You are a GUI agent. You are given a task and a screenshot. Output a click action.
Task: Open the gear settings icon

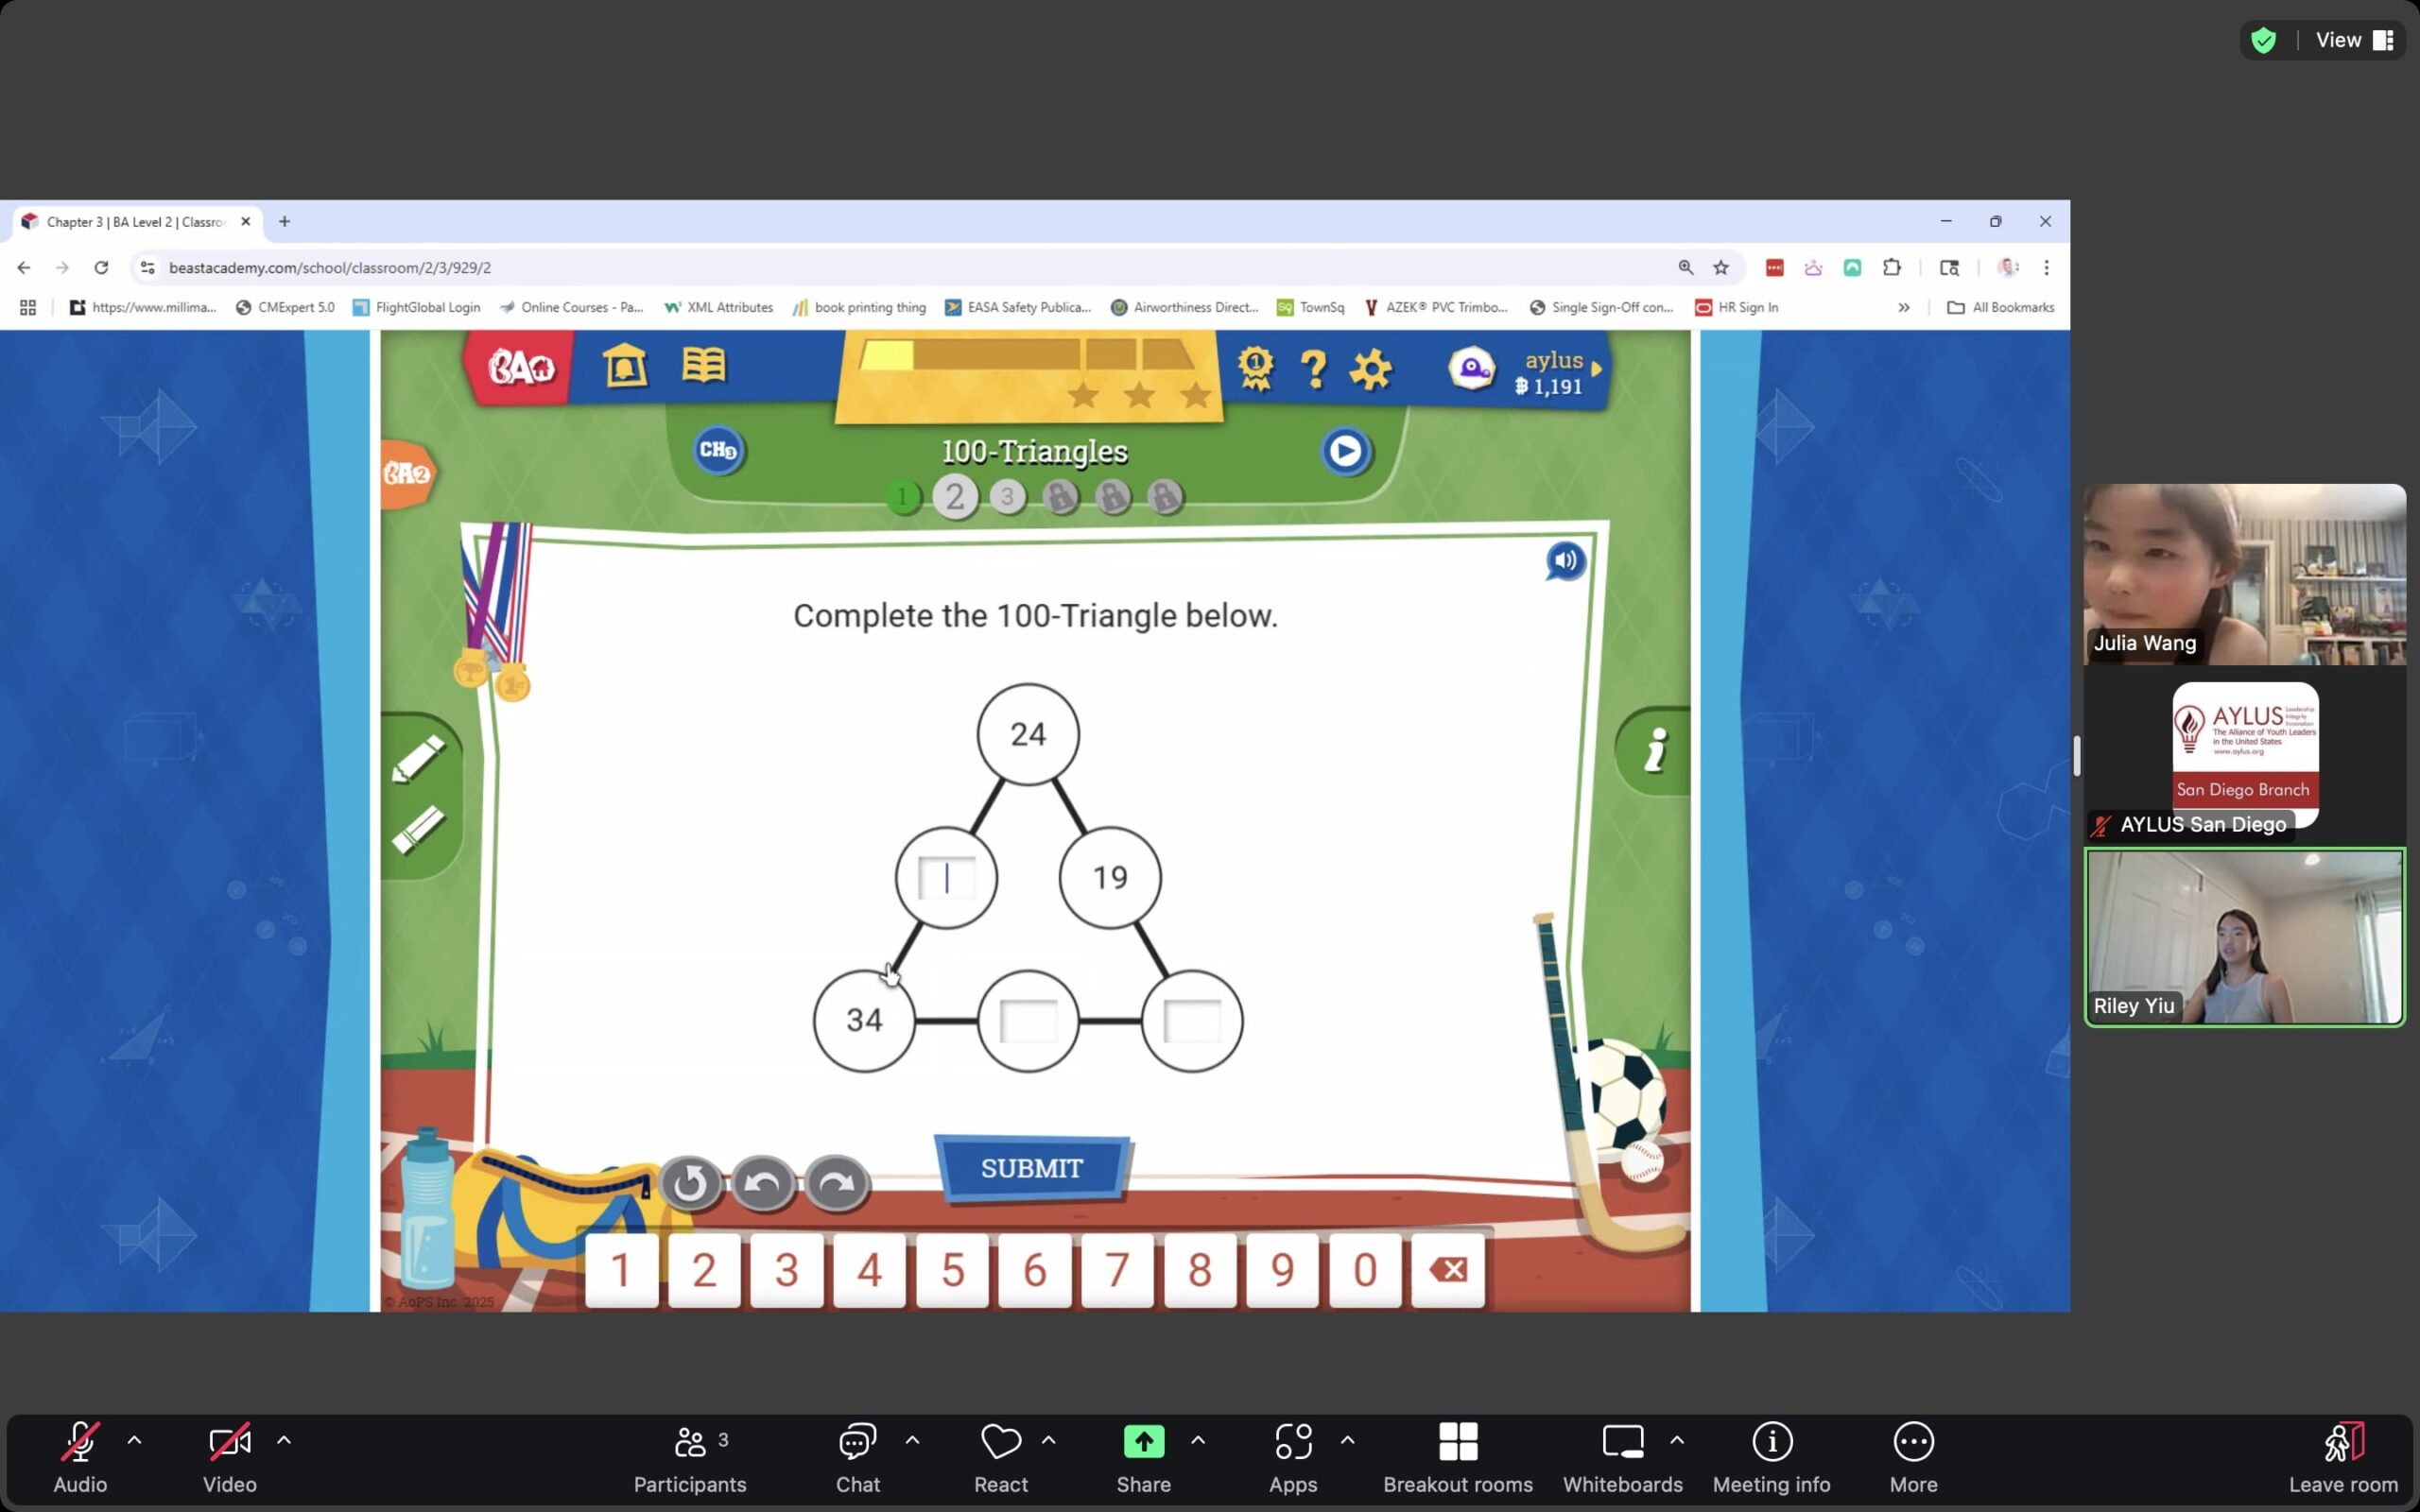click(1370, 369)
